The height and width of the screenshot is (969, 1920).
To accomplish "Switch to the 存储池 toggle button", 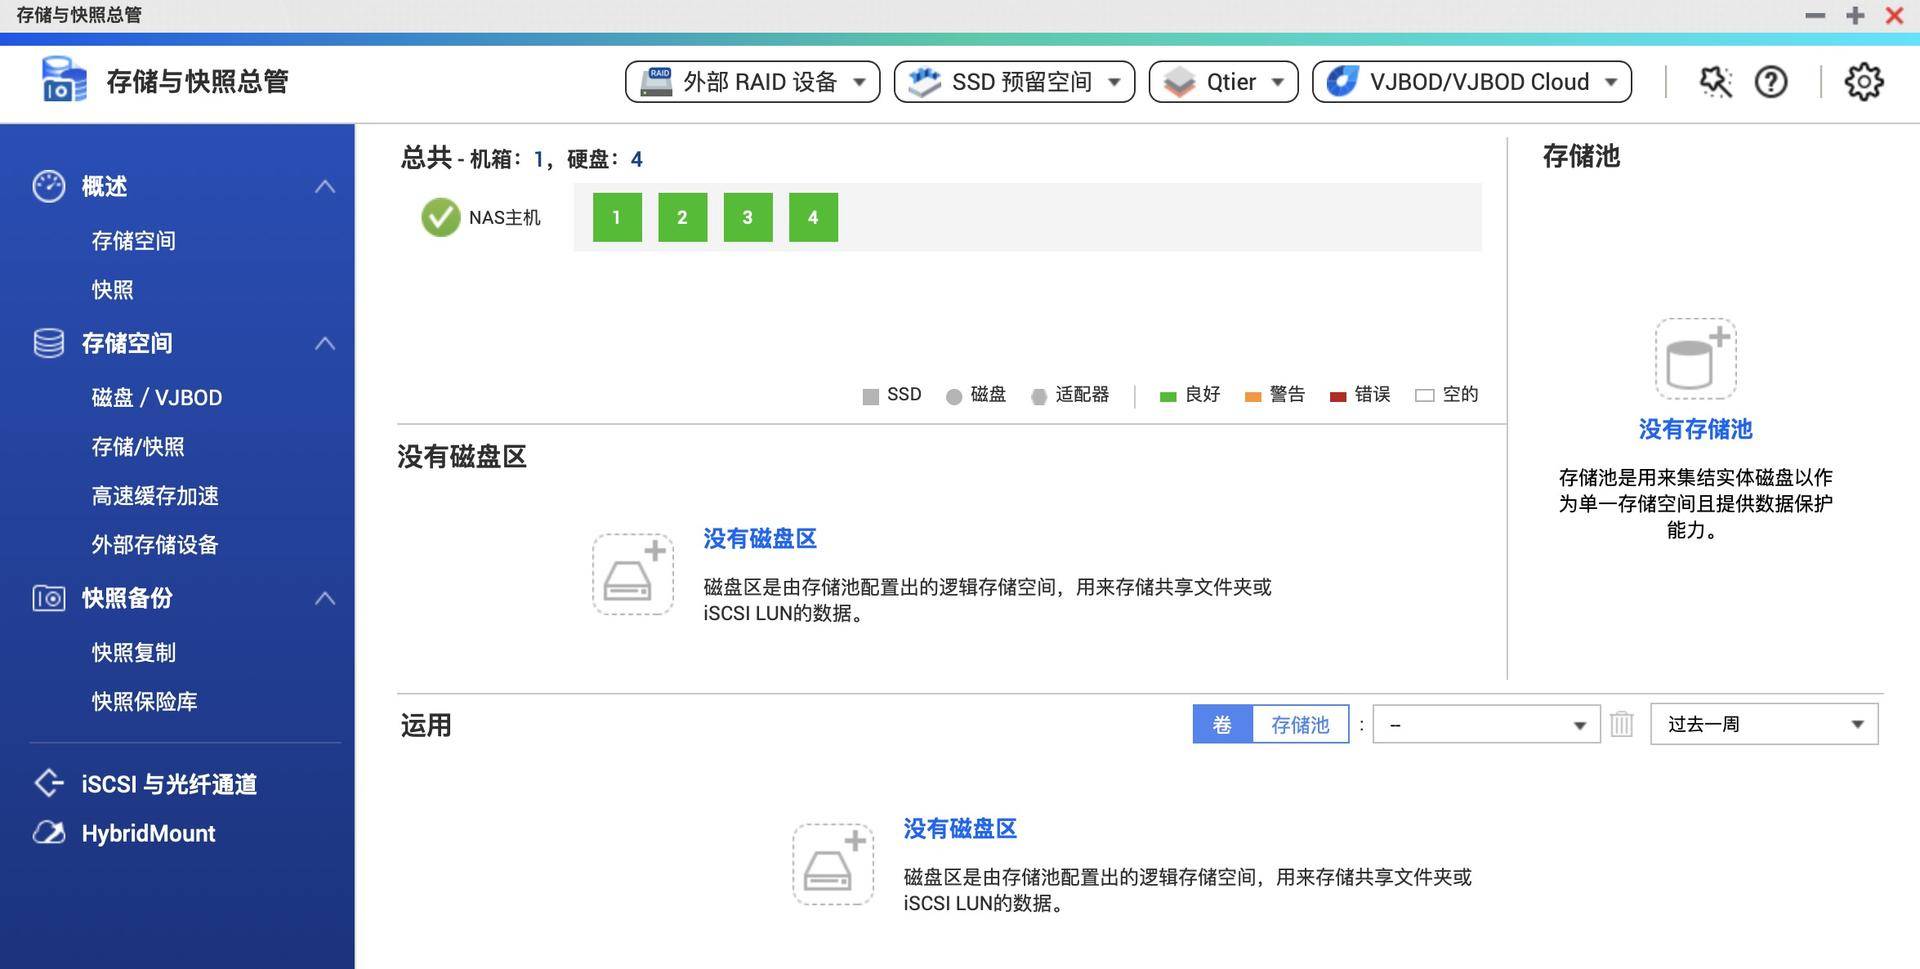I will click(1300, 723).
